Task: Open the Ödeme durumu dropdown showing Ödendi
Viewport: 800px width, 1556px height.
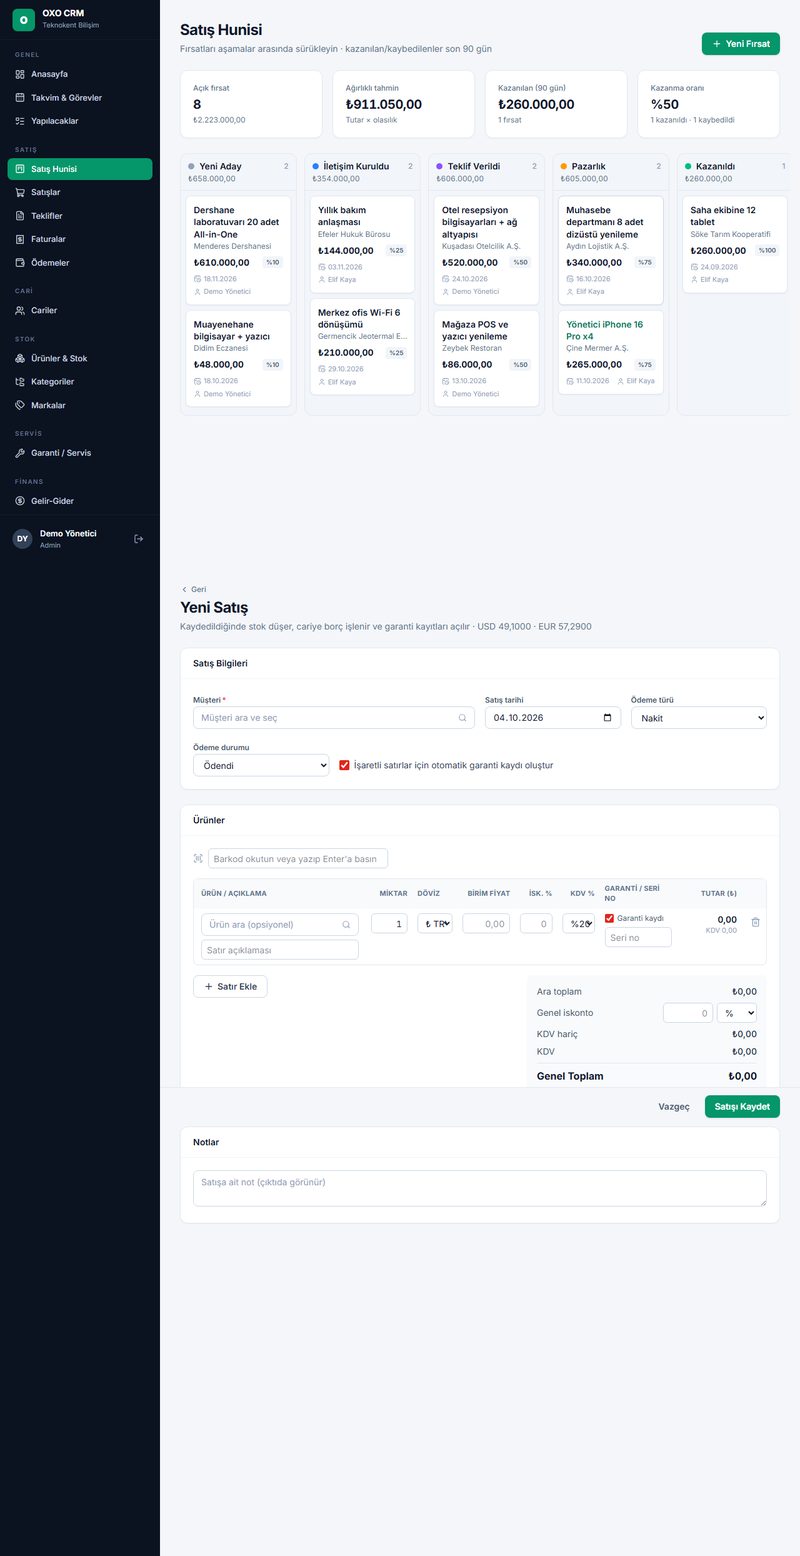Action: tap(261, 765)
